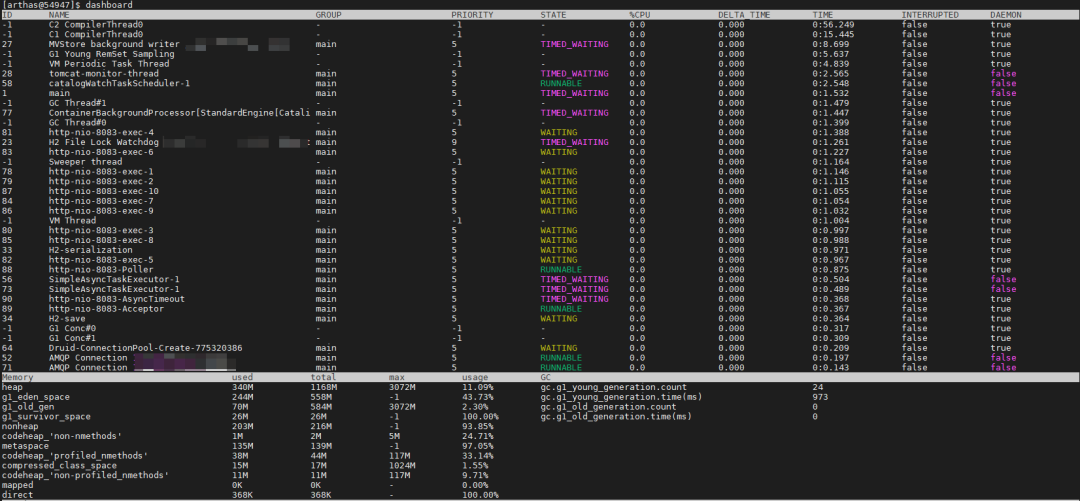Select metaspace usage value "97.05%"
Screen dimensions: 1080x501
[x=478, y=446]
